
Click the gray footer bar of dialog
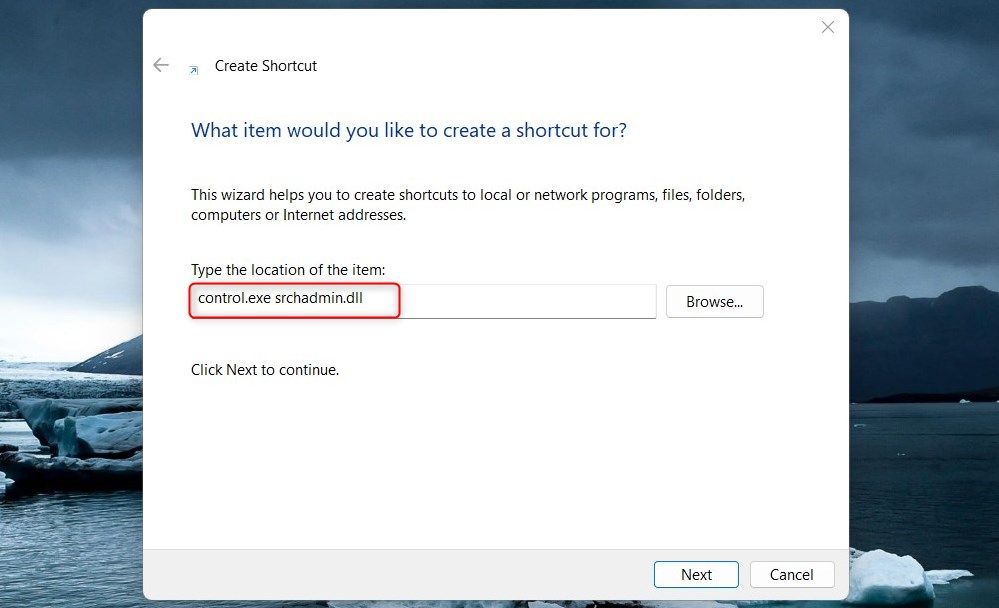[x=395, y=574]
